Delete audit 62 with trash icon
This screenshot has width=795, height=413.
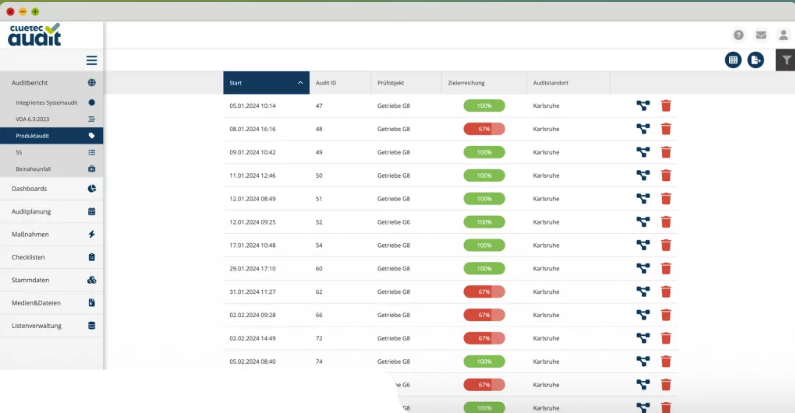pos(666,292)
